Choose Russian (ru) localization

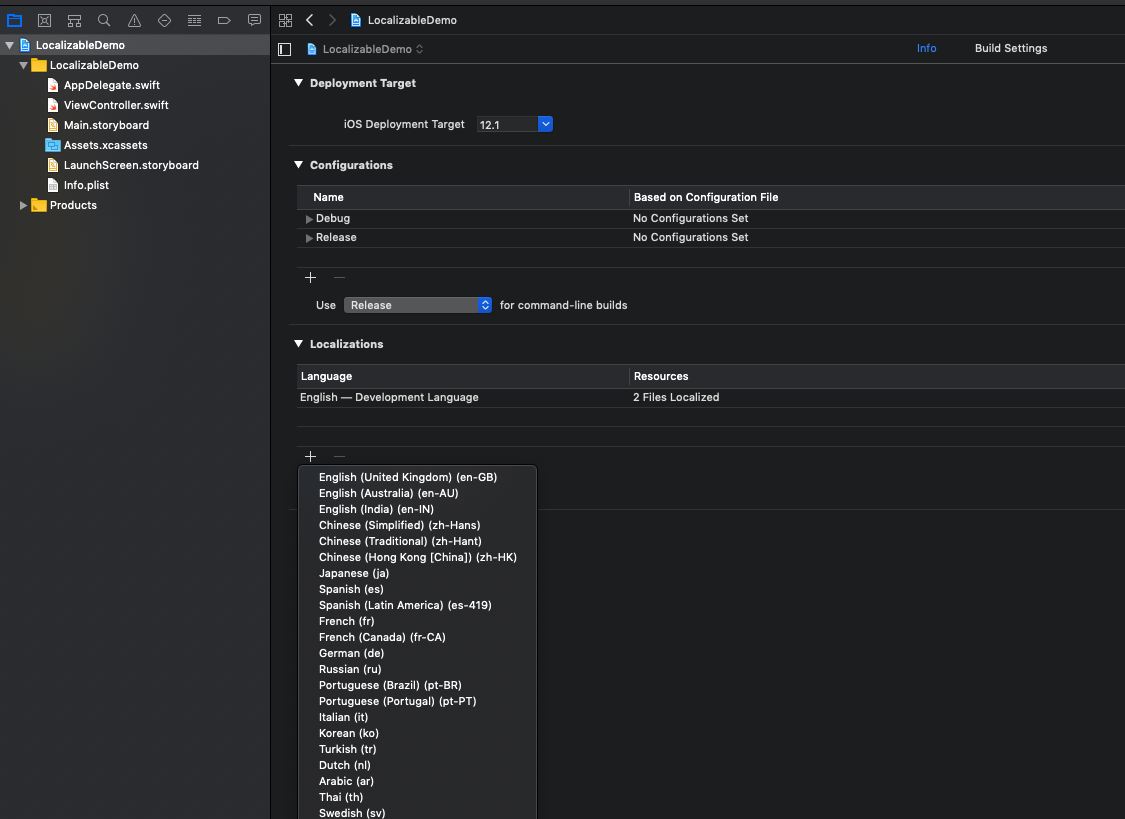pos(417,669)
